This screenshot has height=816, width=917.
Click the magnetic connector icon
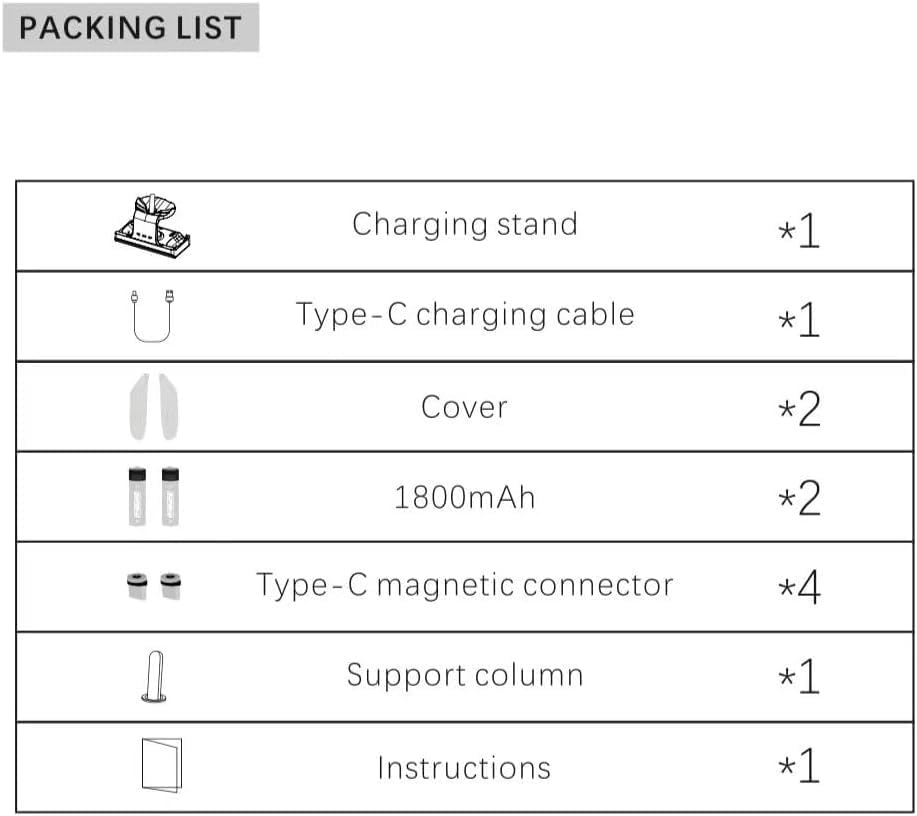click(157, 584)
